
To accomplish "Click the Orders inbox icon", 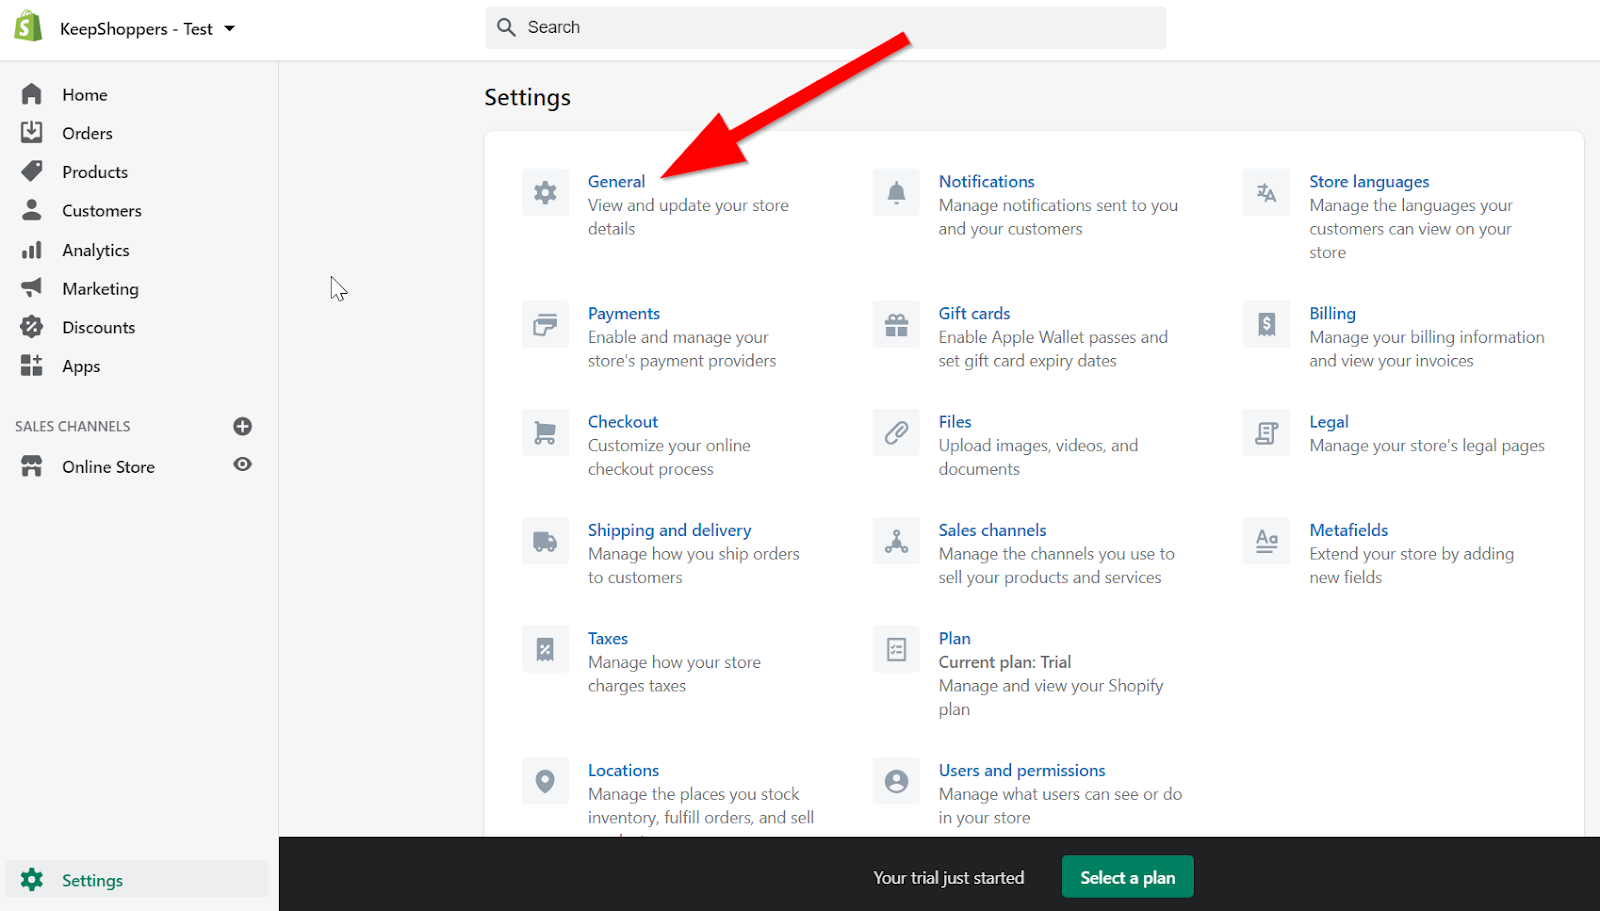I will coord(32,132).
